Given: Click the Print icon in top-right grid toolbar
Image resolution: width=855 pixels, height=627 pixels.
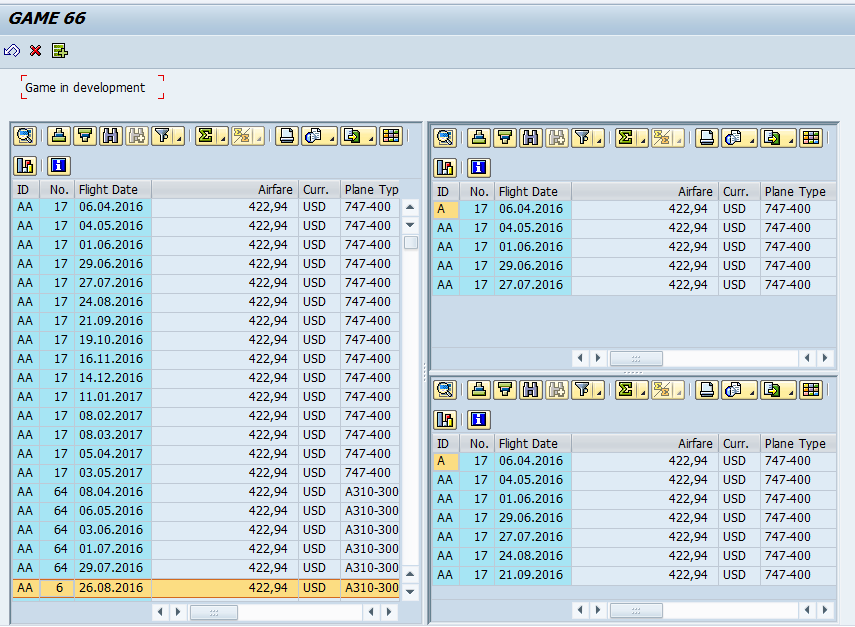Looking at the screenshot, I should coord(707,138).
